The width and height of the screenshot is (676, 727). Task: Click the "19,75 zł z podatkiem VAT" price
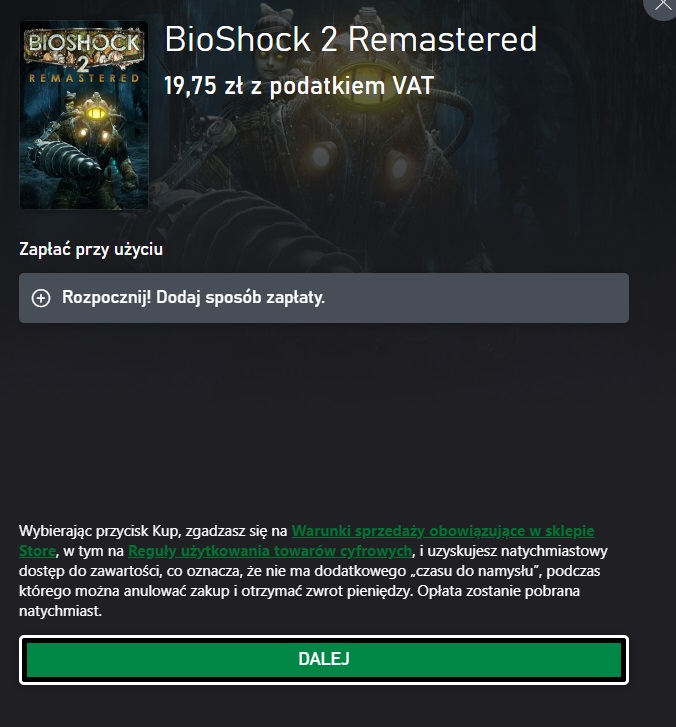tap(299, 86)
